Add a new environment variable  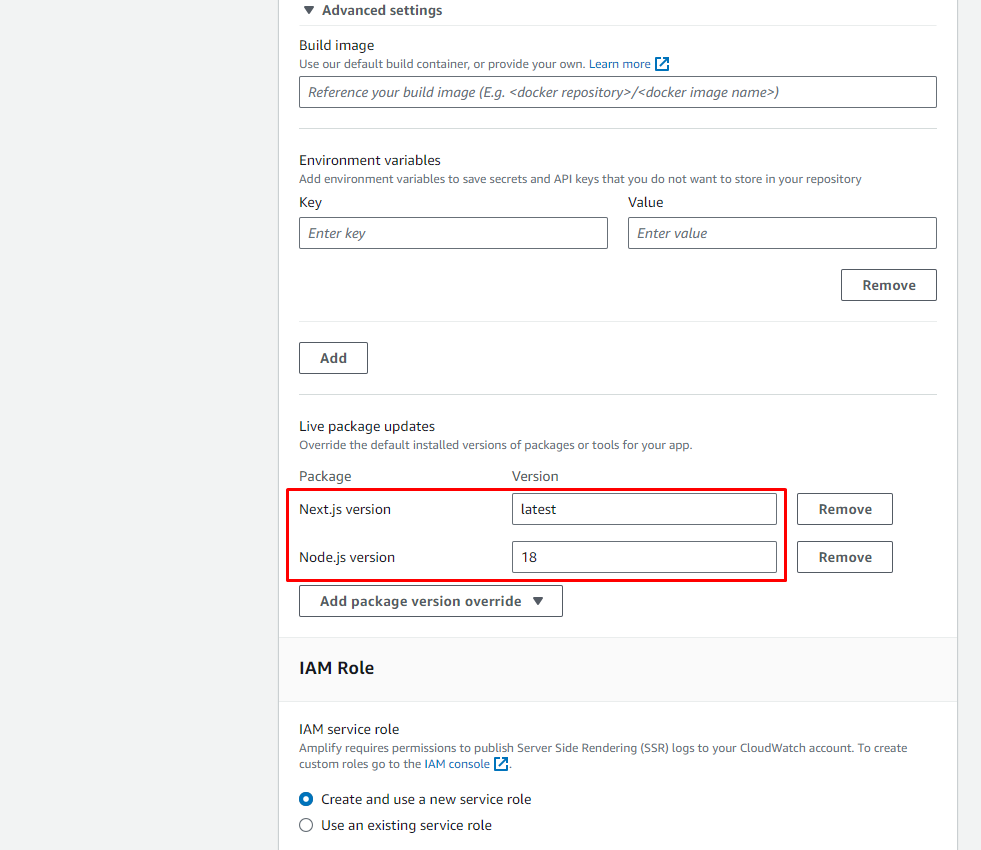pyautogui.click(x=333, y=358)
